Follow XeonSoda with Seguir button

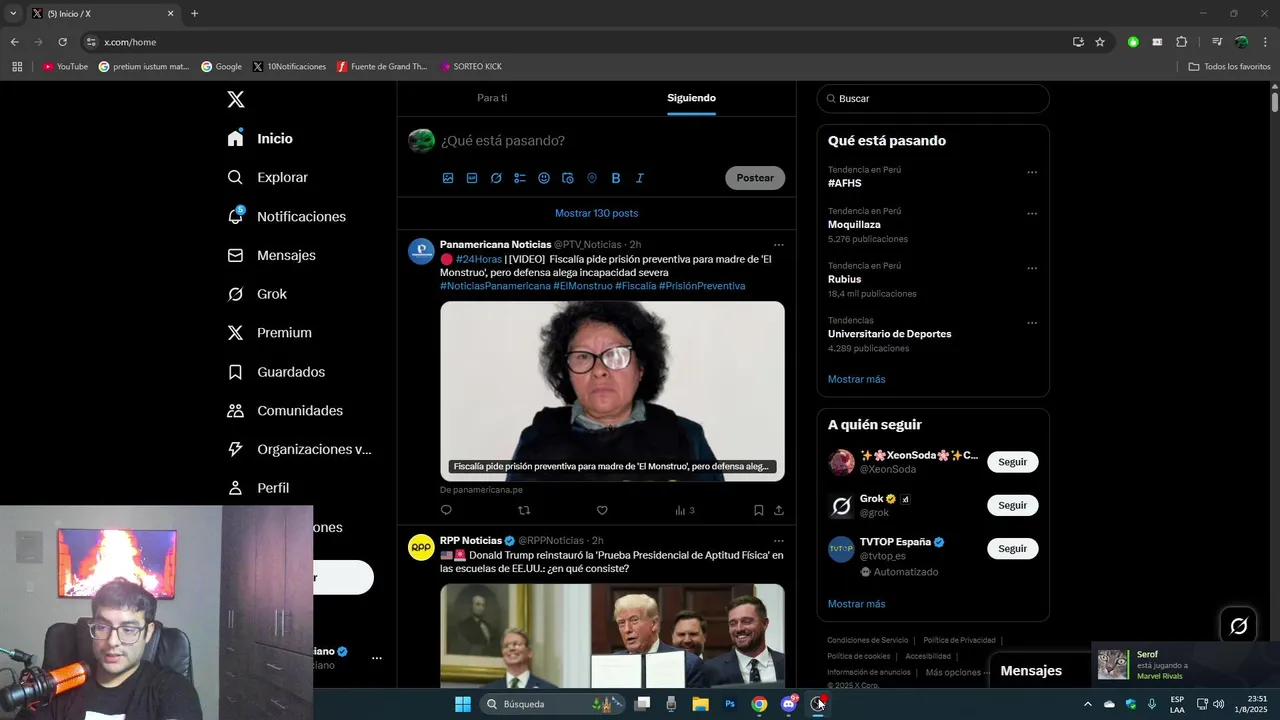pos(1012,462)
